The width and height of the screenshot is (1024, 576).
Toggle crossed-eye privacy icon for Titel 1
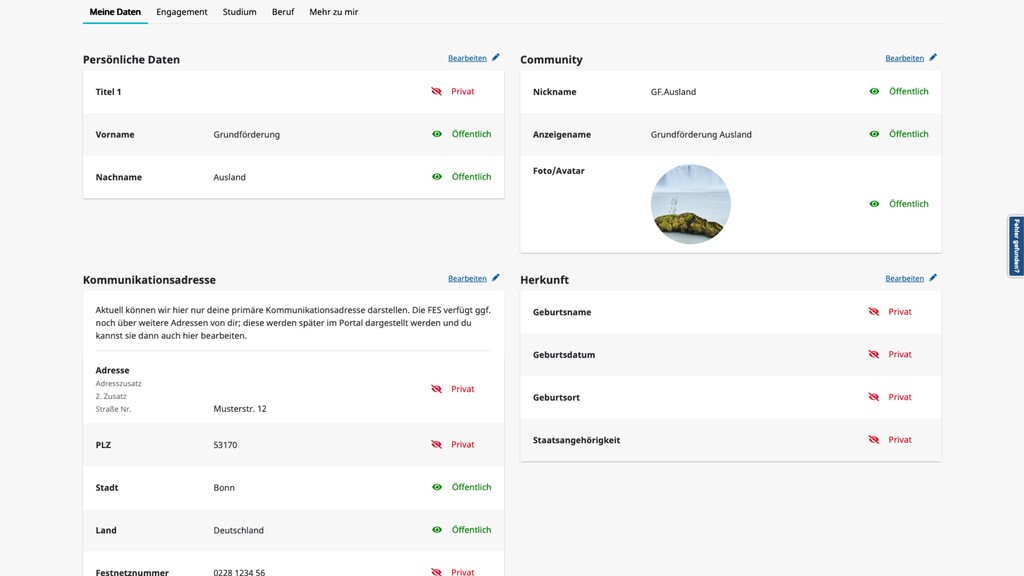point(436,91)
